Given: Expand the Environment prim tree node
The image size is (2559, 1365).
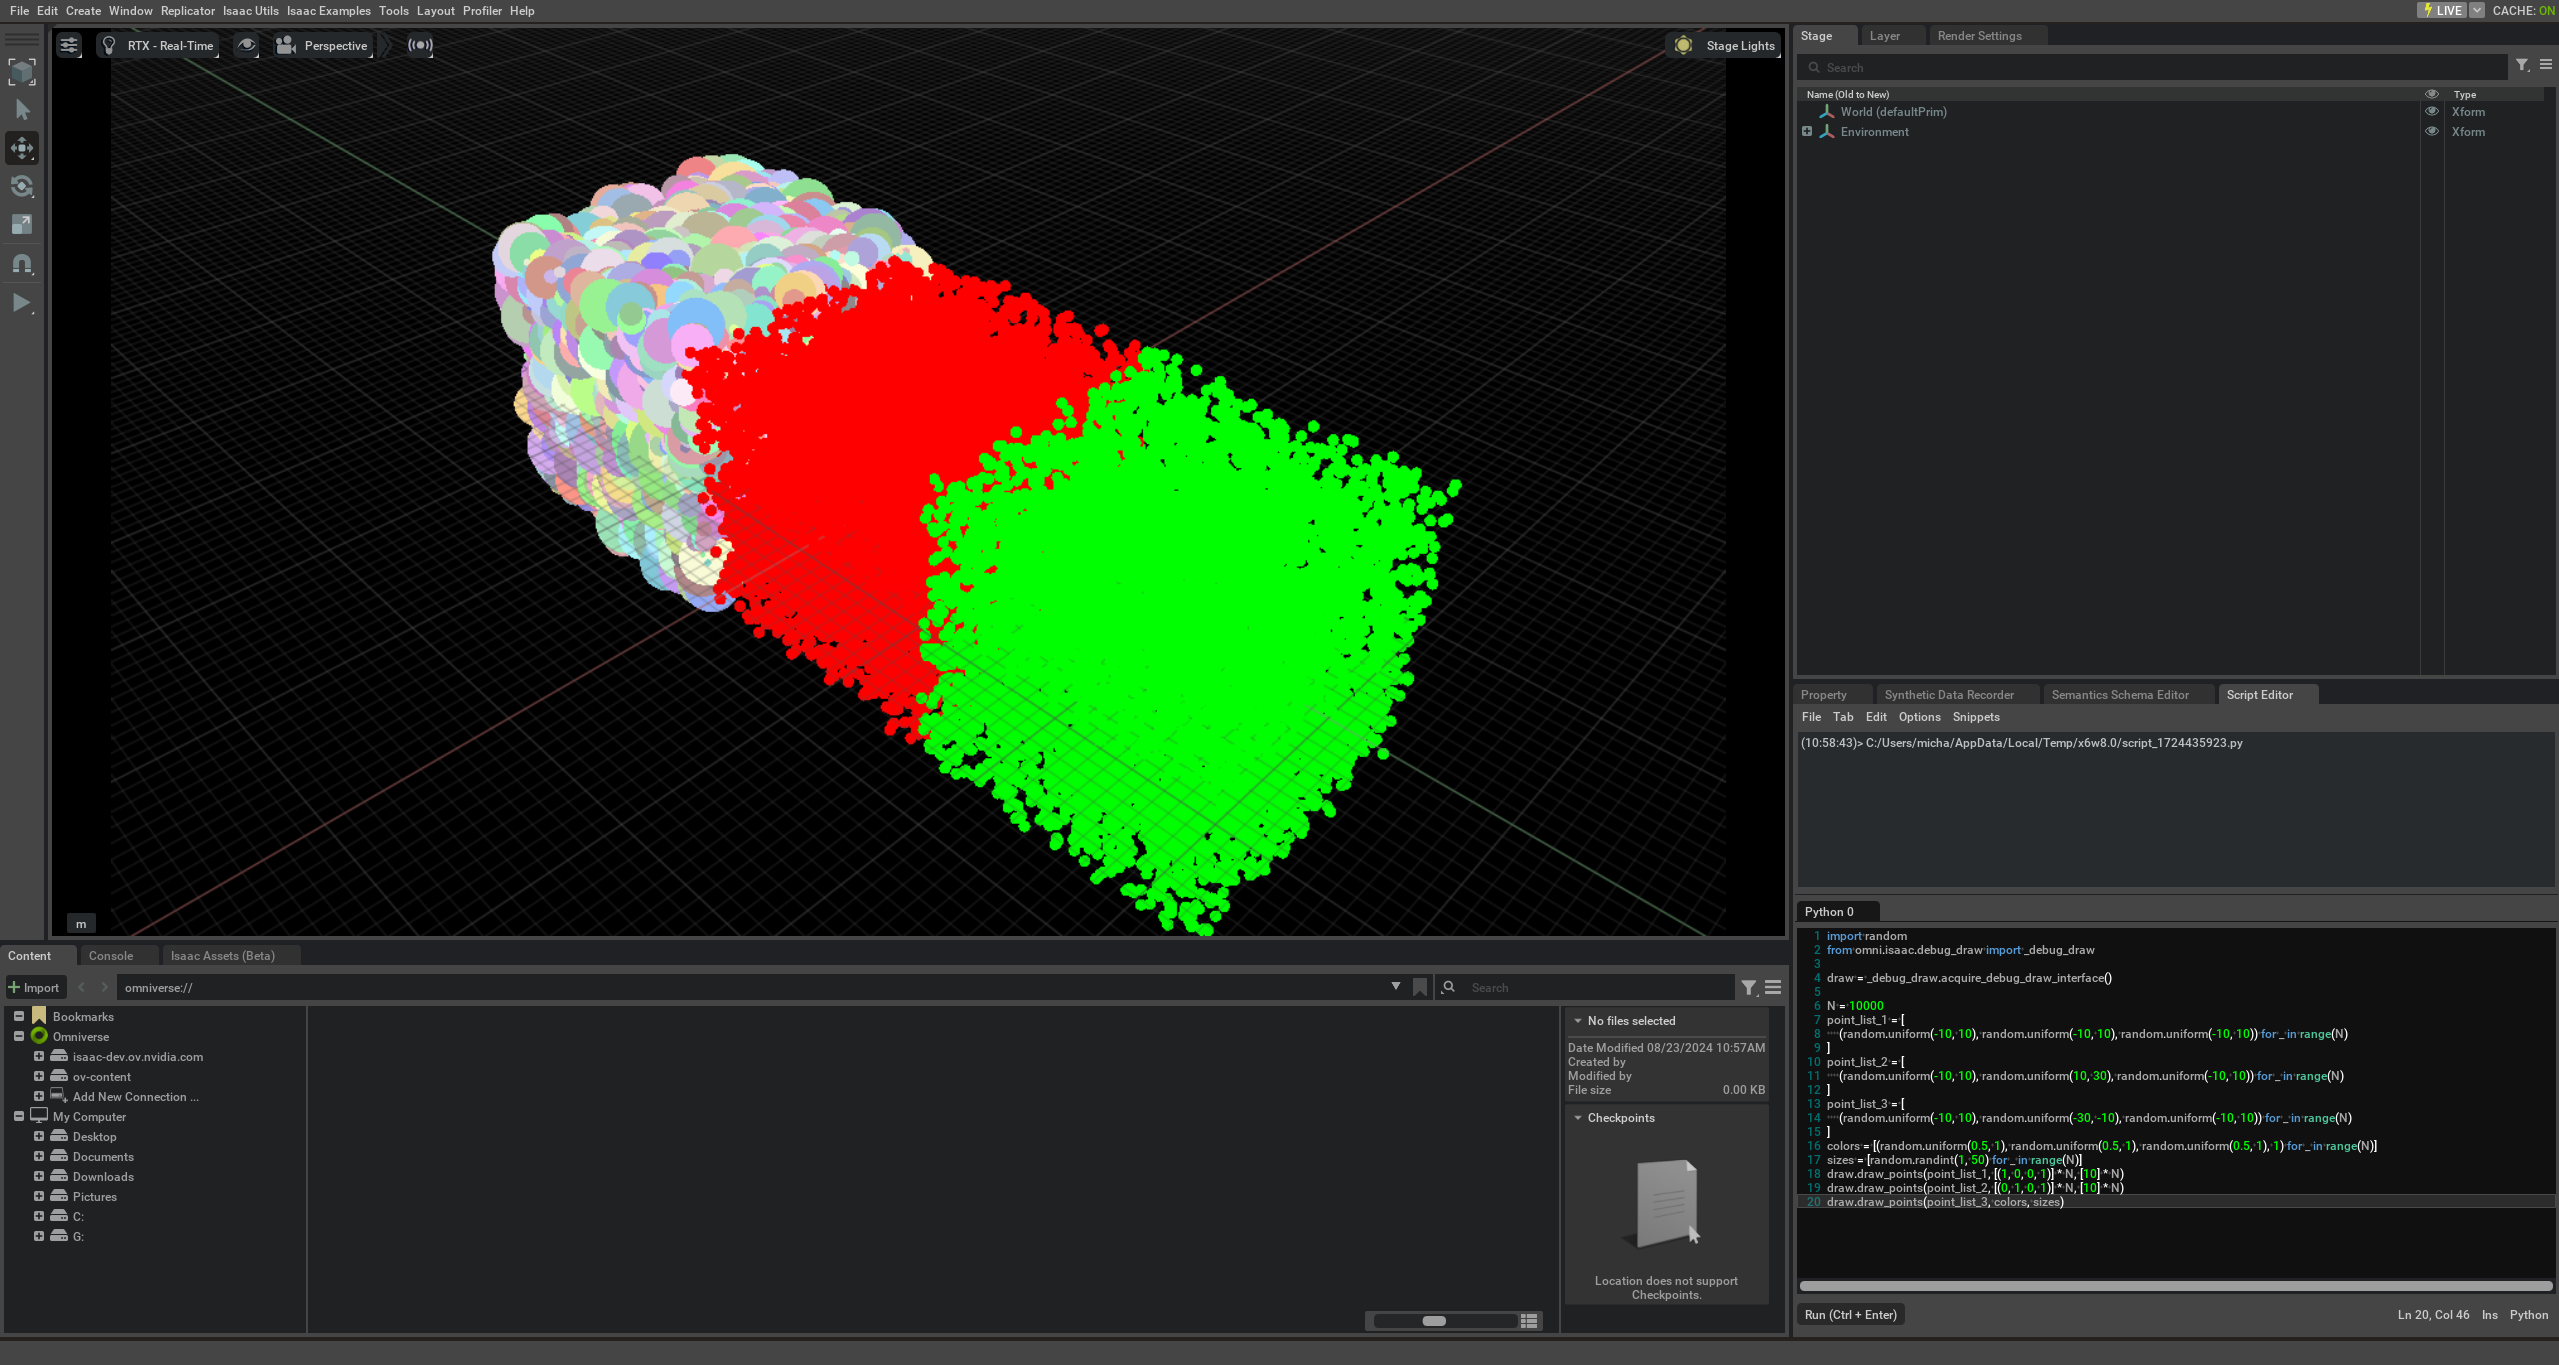Looking at the screenshot, I should [x=1807, y=131].
